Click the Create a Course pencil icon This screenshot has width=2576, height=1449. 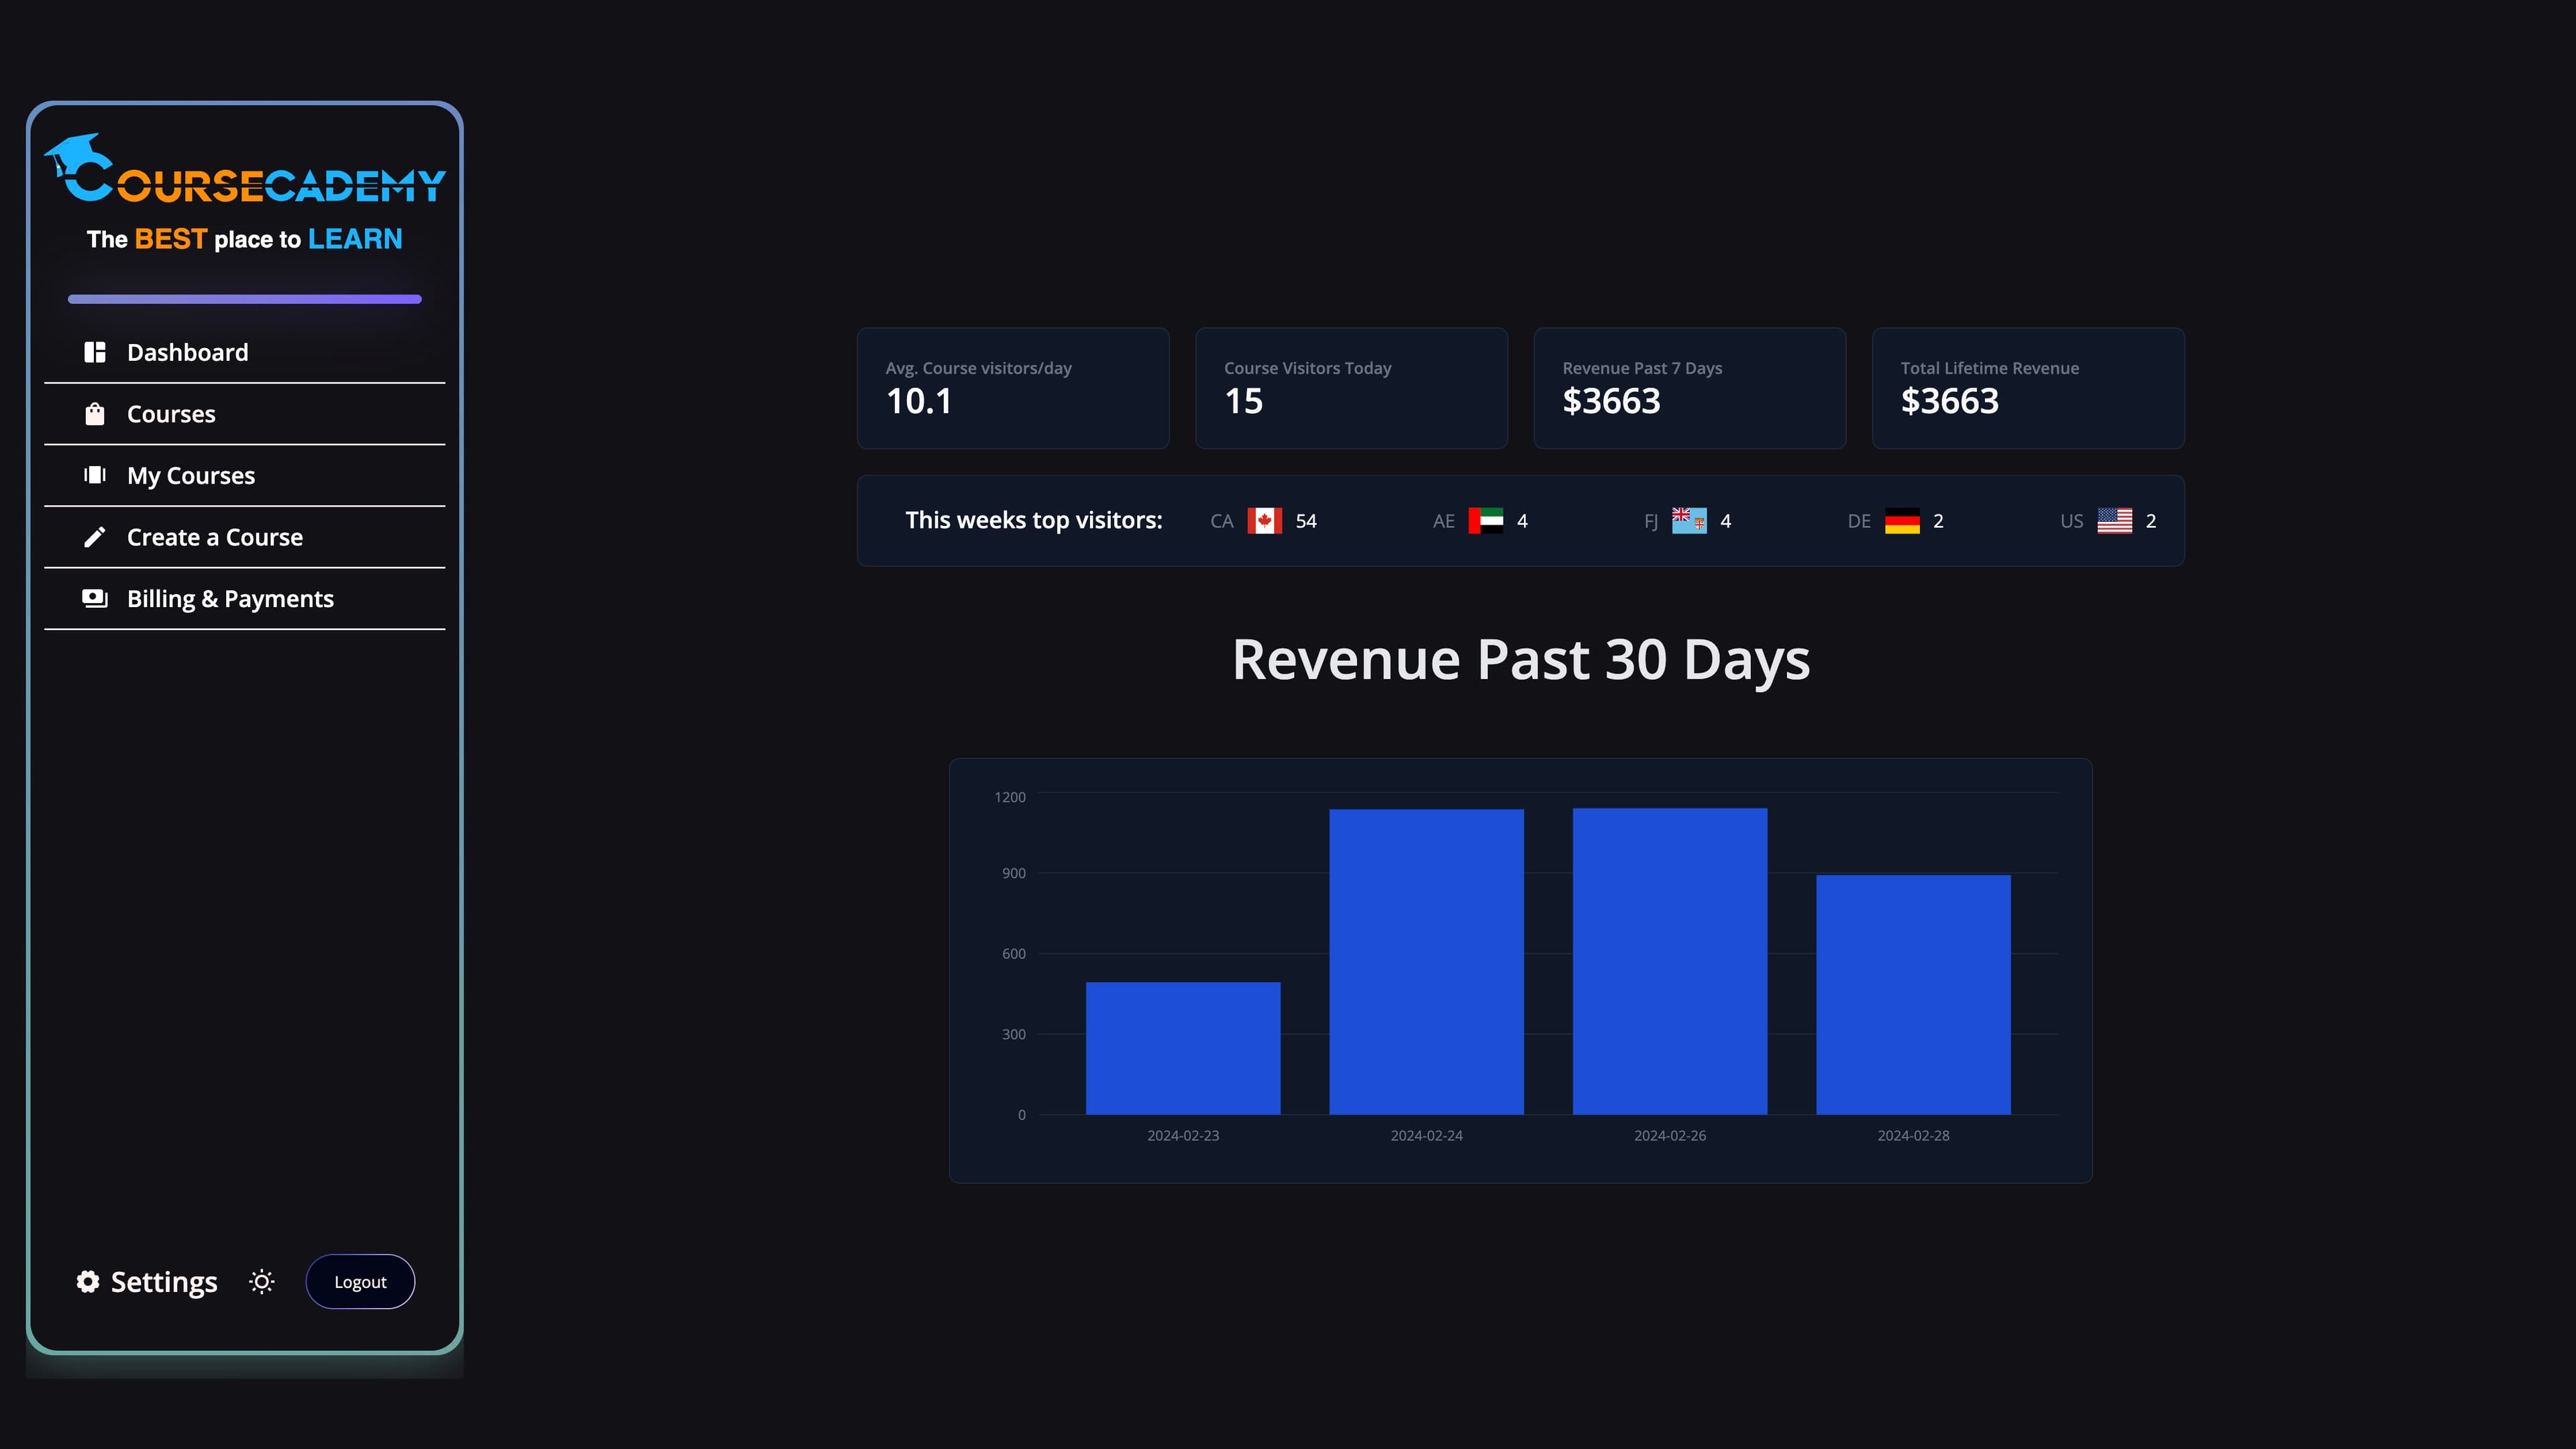tap(95, 537)
